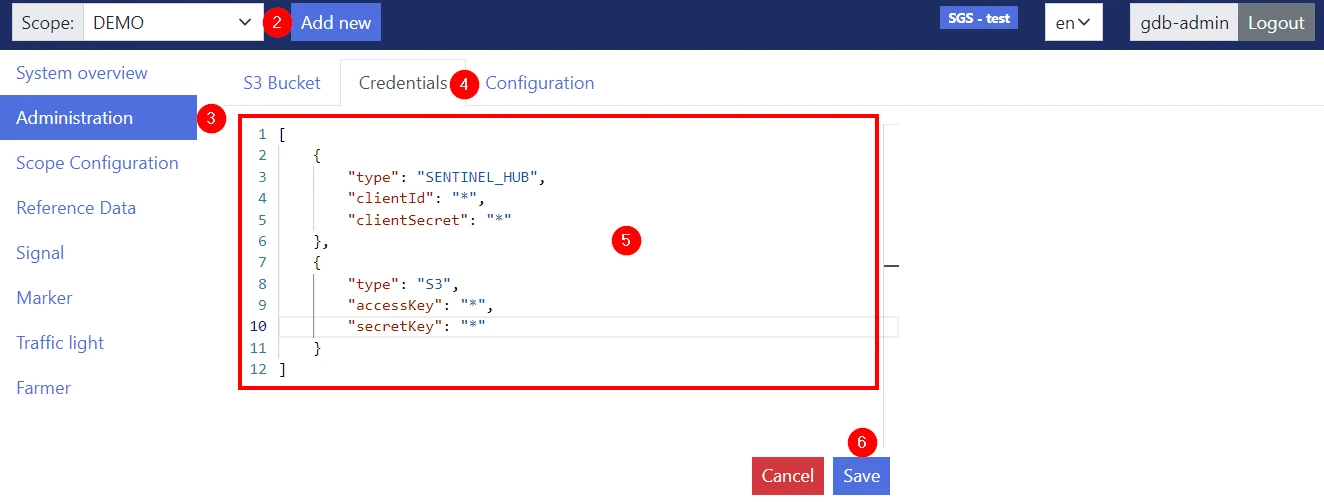Open System overview in the sidebar
The image size is (1324, 502).
pyautogui.click(x=82, y=73)
